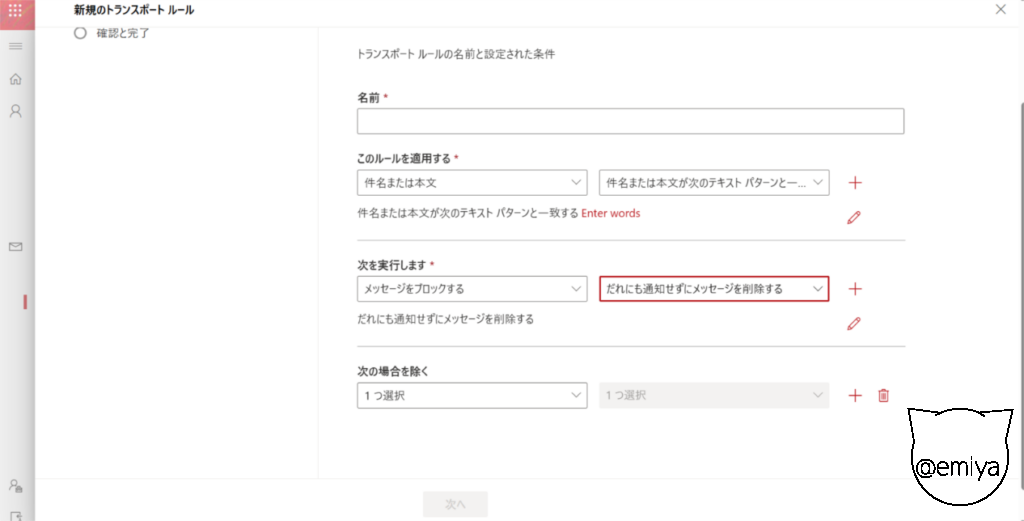Delete the exception with trash icon
The image size is (1024, 521).
[x=883, y=396]
